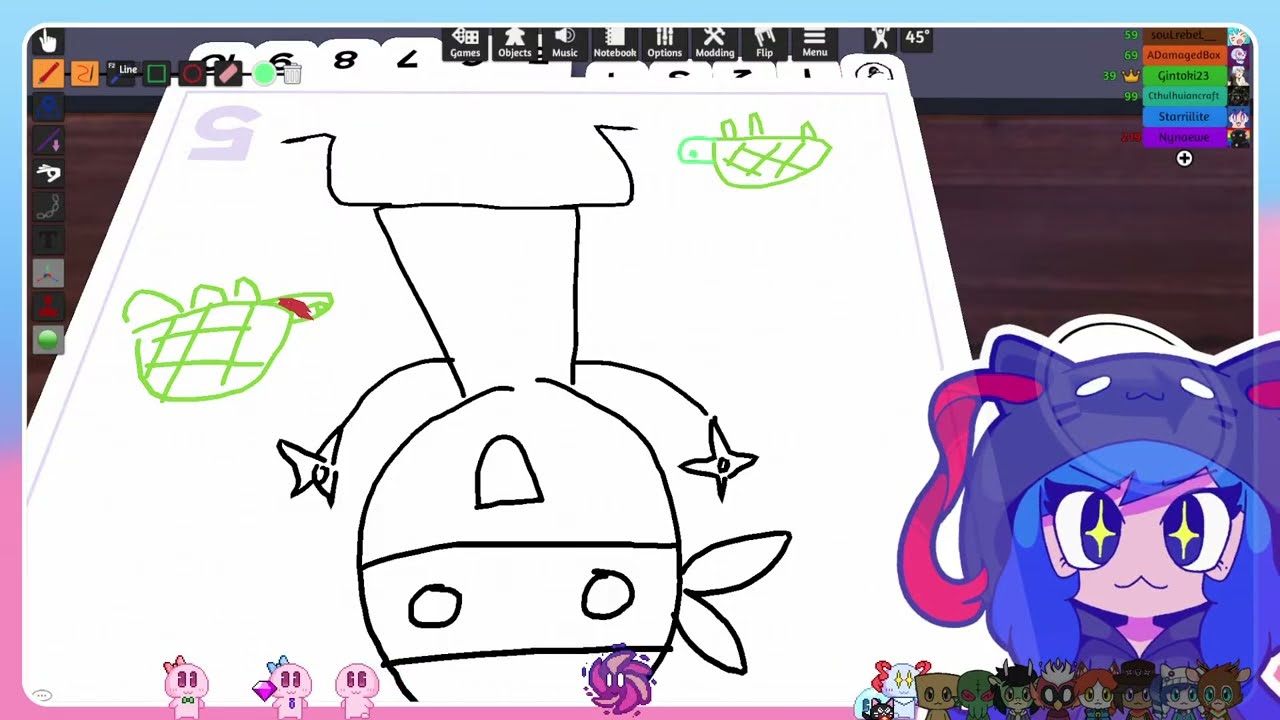Select host player Gintoki23
Screen dimensions: 1280x720
[x=1184, y=76]
